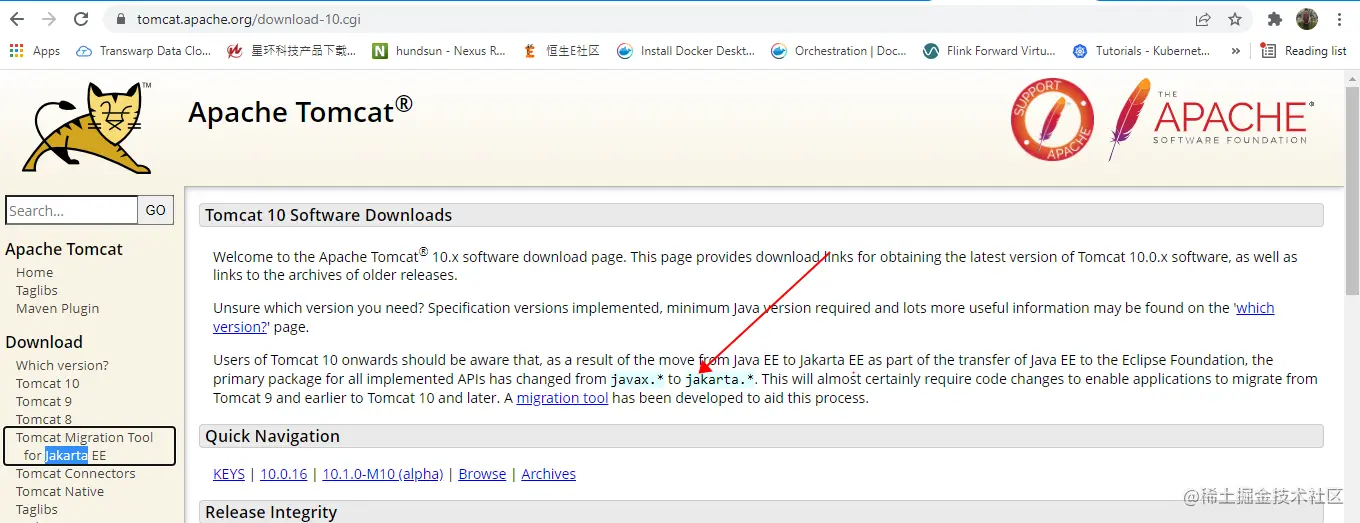1360x523 pixels.
Task: Expand hidden bookmarks chevron
Action: pyautogui.click(x=1236, y=51)
